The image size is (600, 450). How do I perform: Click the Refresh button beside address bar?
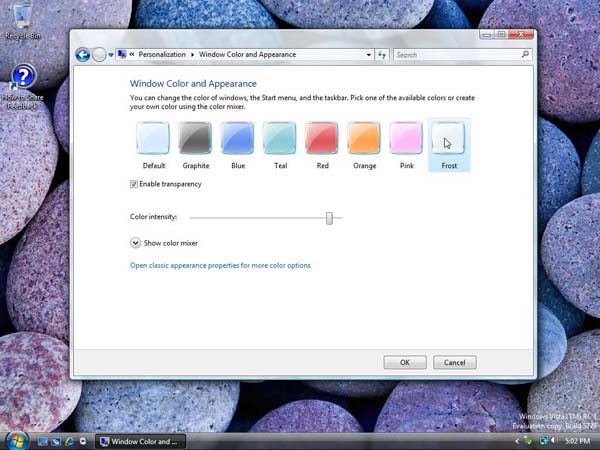click(x=382, y=55)
